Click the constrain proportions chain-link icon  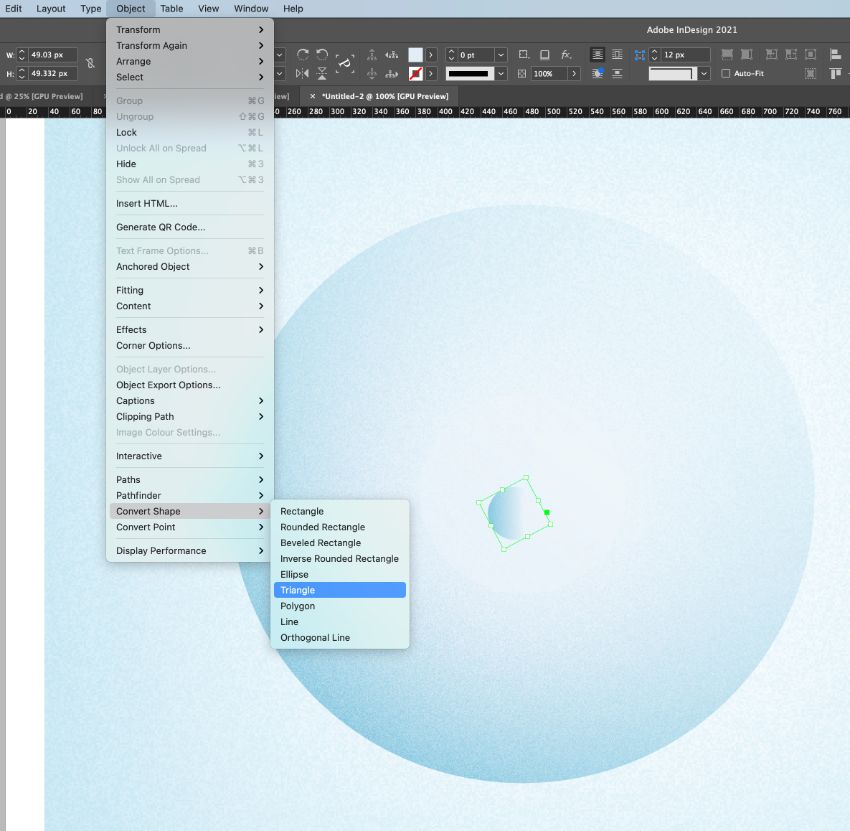tap(90, 63)
